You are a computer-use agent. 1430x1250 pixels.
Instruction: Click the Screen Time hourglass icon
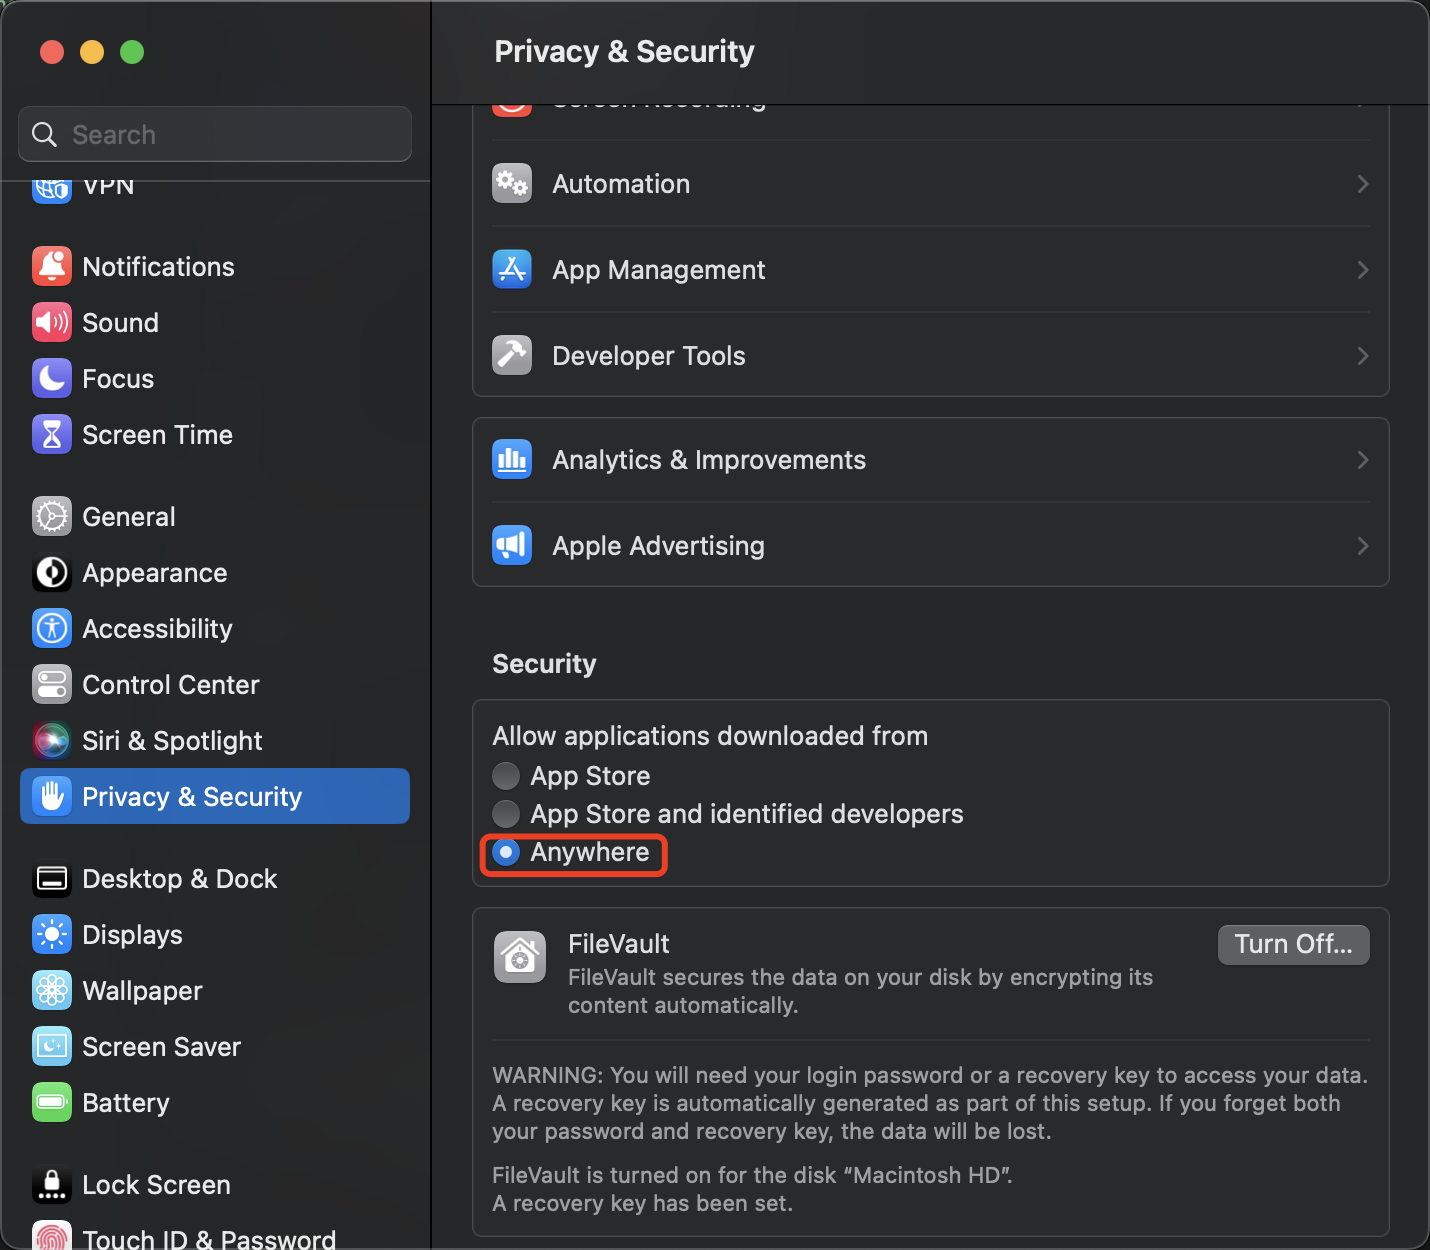[x=52, y=435]
